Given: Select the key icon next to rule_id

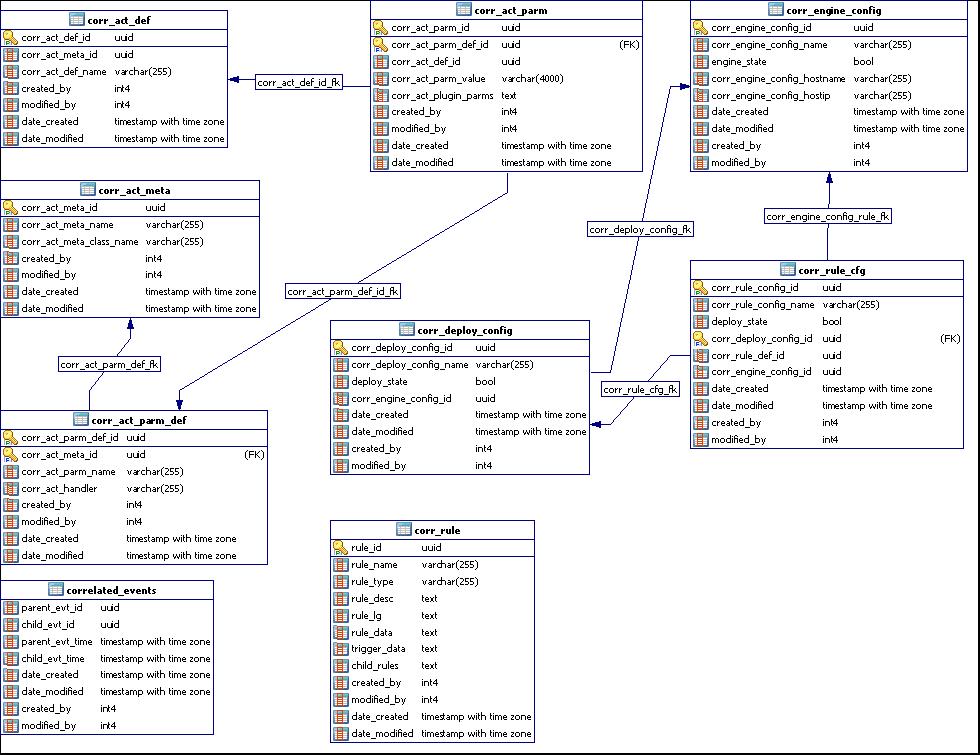Looking at the screenshot, I should 340,547.
